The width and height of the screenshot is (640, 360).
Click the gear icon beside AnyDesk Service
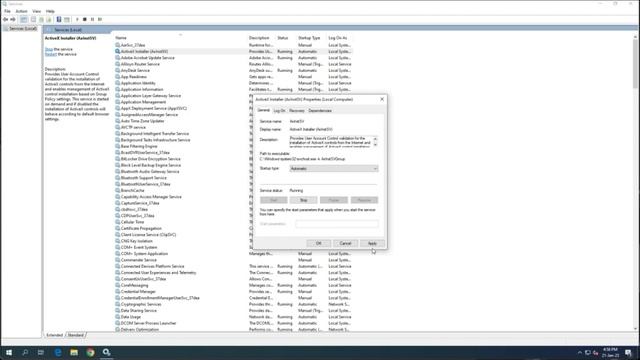(118, 70)
